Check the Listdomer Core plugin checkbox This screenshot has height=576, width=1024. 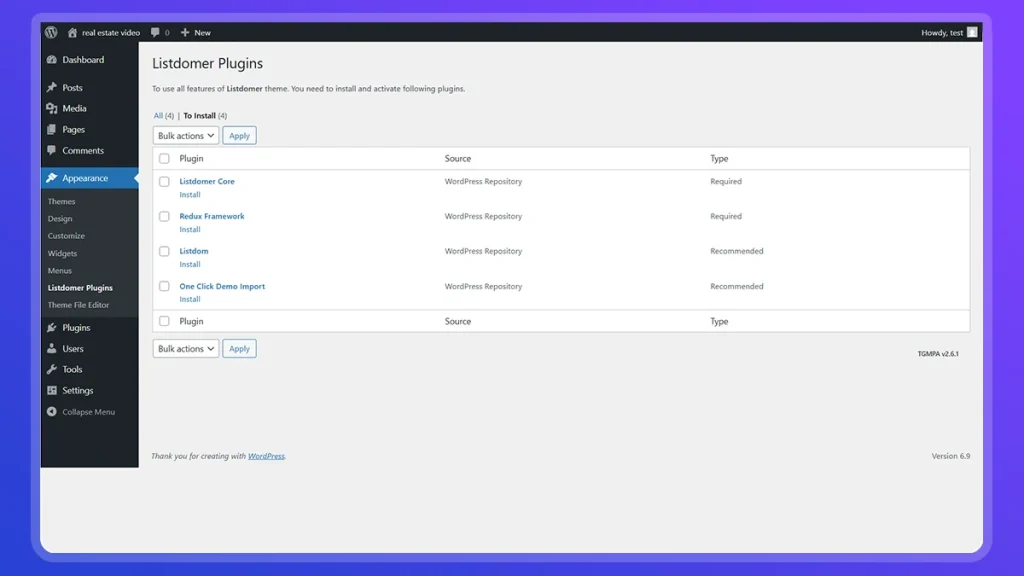(x=164, y=181)
